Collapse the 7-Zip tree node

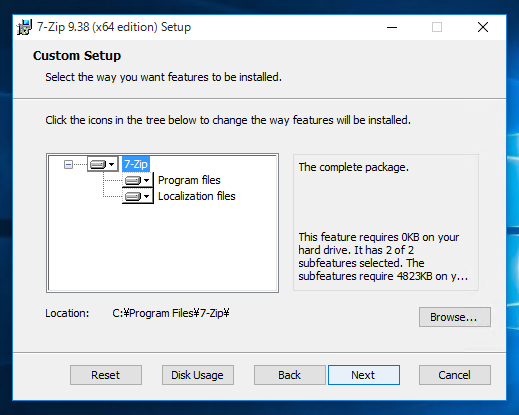68,164
